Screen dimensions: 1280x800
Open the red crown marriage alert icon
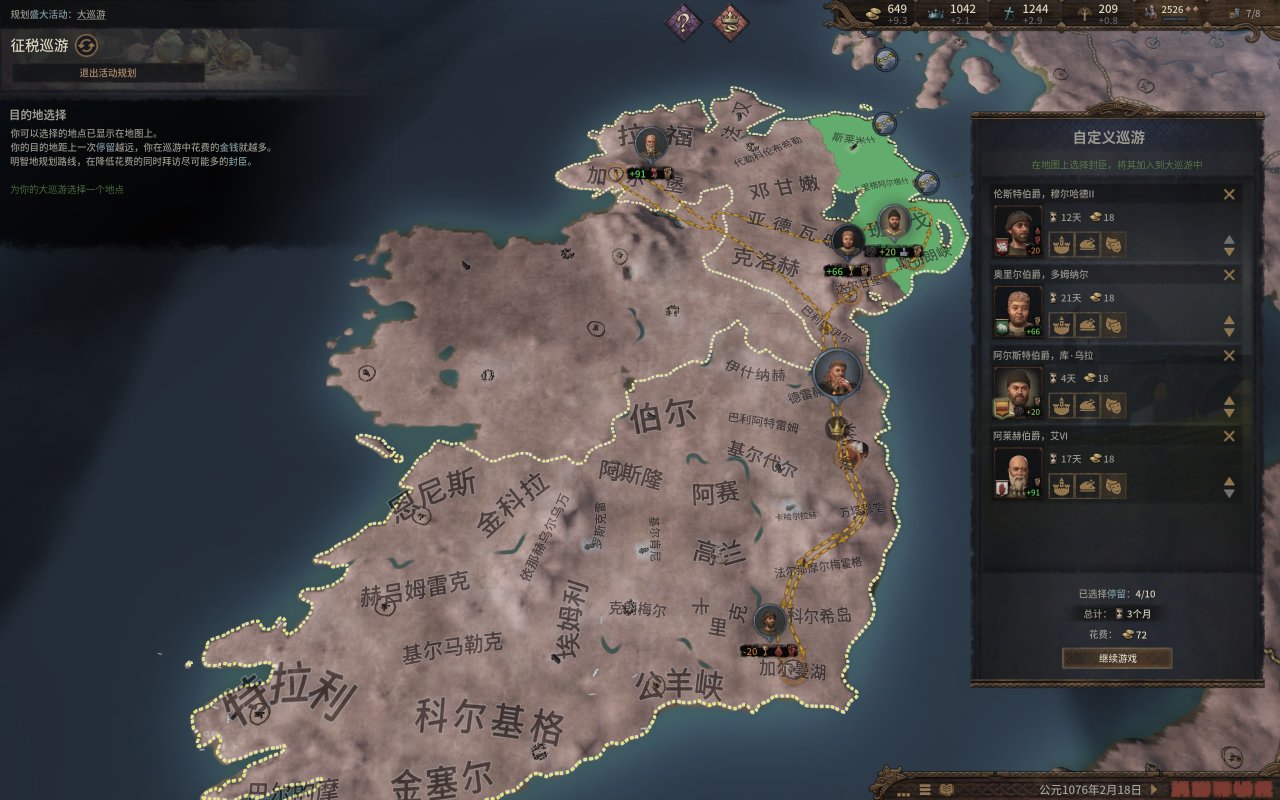tap(731, 22)
